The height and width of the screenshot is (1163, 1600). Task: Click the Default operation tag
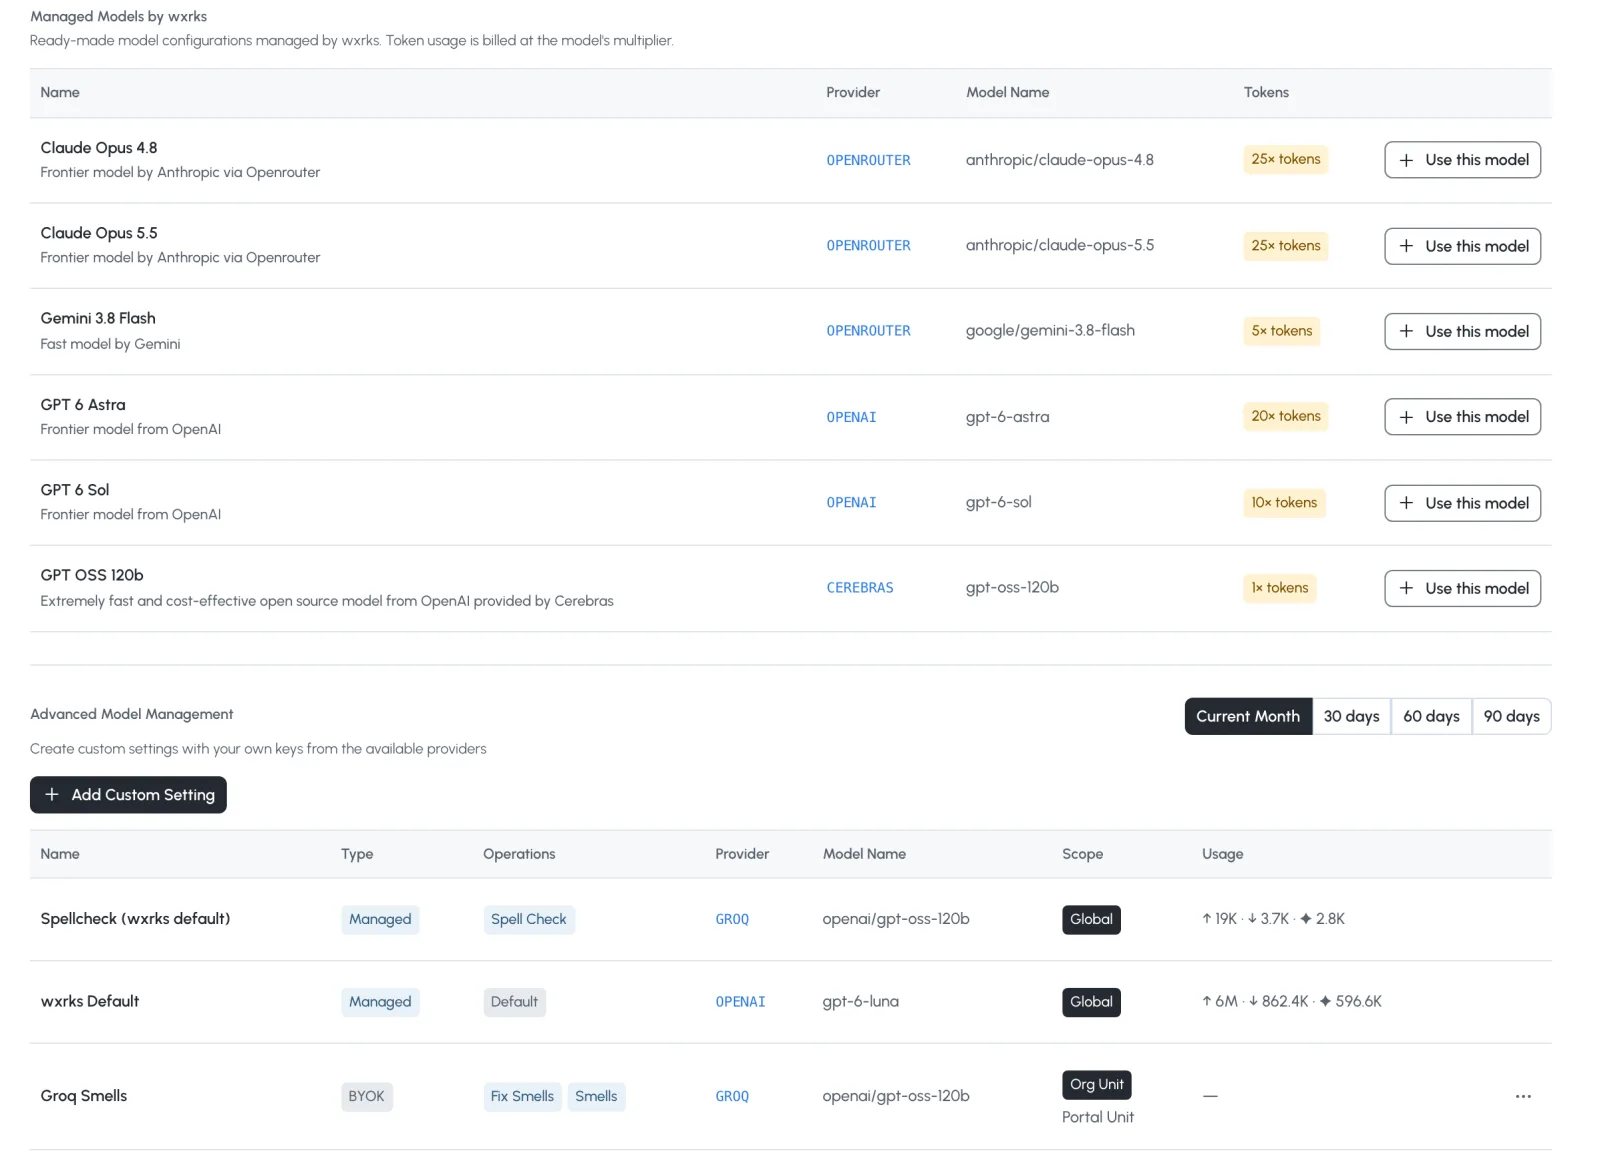point(514,1002)
